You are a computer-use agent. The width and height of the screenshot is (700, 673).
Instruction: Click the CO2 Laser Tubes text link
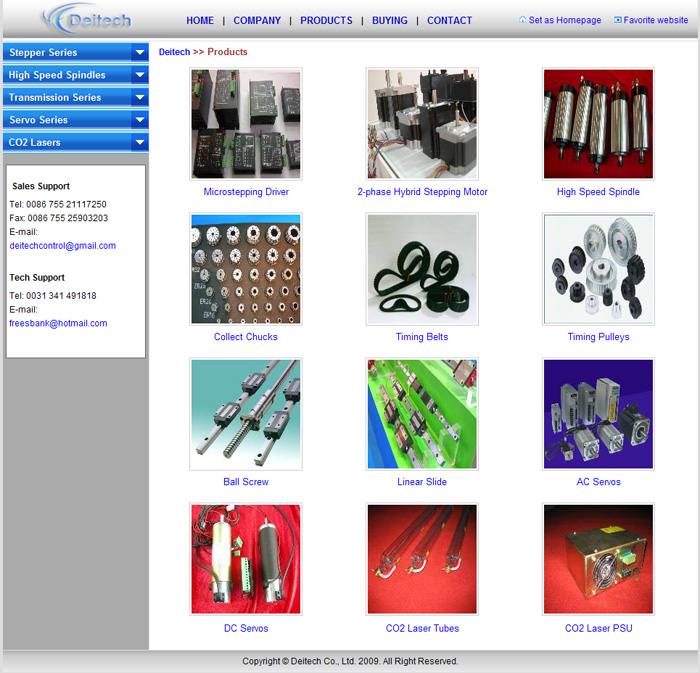click(422, 628)
